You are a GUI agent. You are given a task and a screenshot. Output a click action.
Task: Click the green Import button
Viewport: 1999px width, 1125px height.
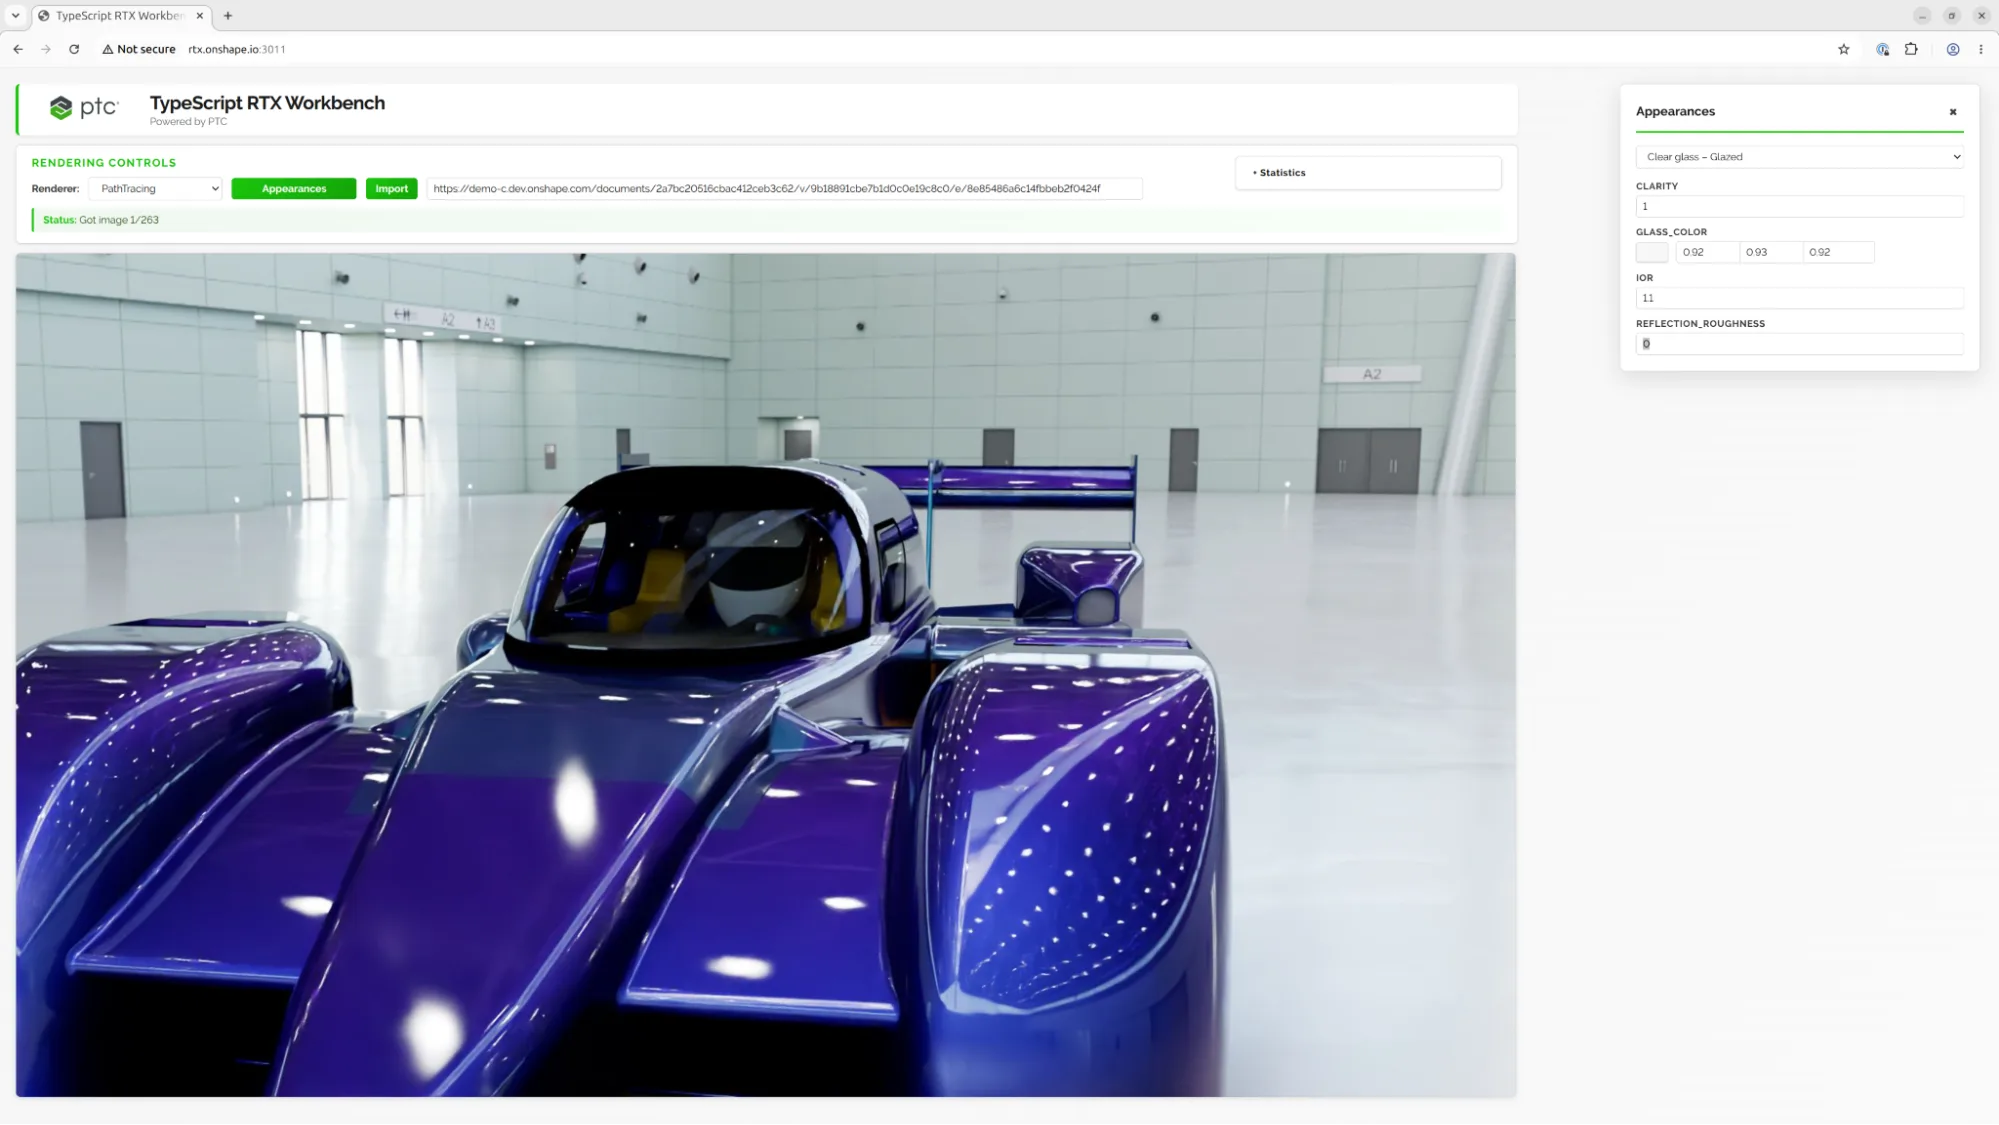point(392,189)
